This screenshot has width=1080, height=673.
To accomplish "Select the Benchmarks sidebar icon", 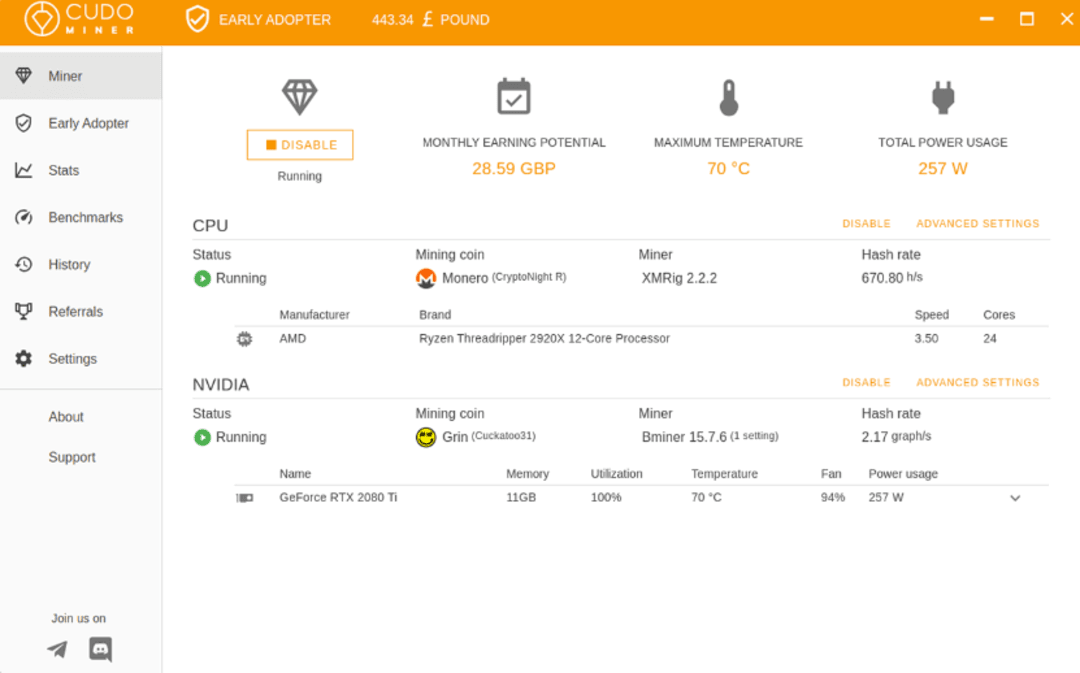I will [23, 217].
